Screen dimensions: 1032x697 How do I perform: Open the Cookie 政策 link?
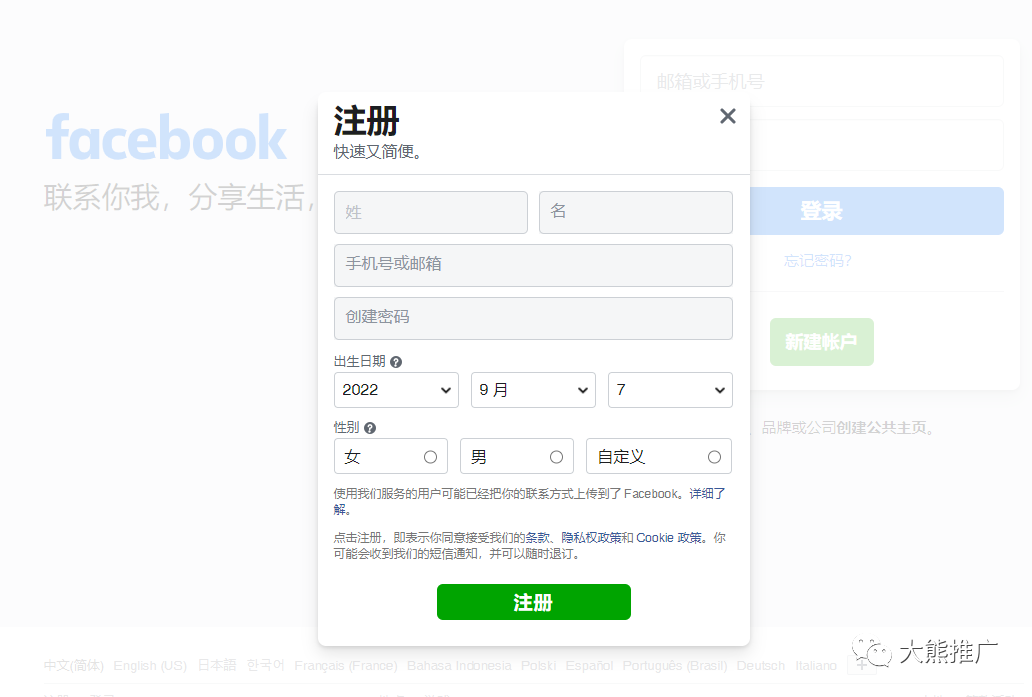(x=669, y=538)
